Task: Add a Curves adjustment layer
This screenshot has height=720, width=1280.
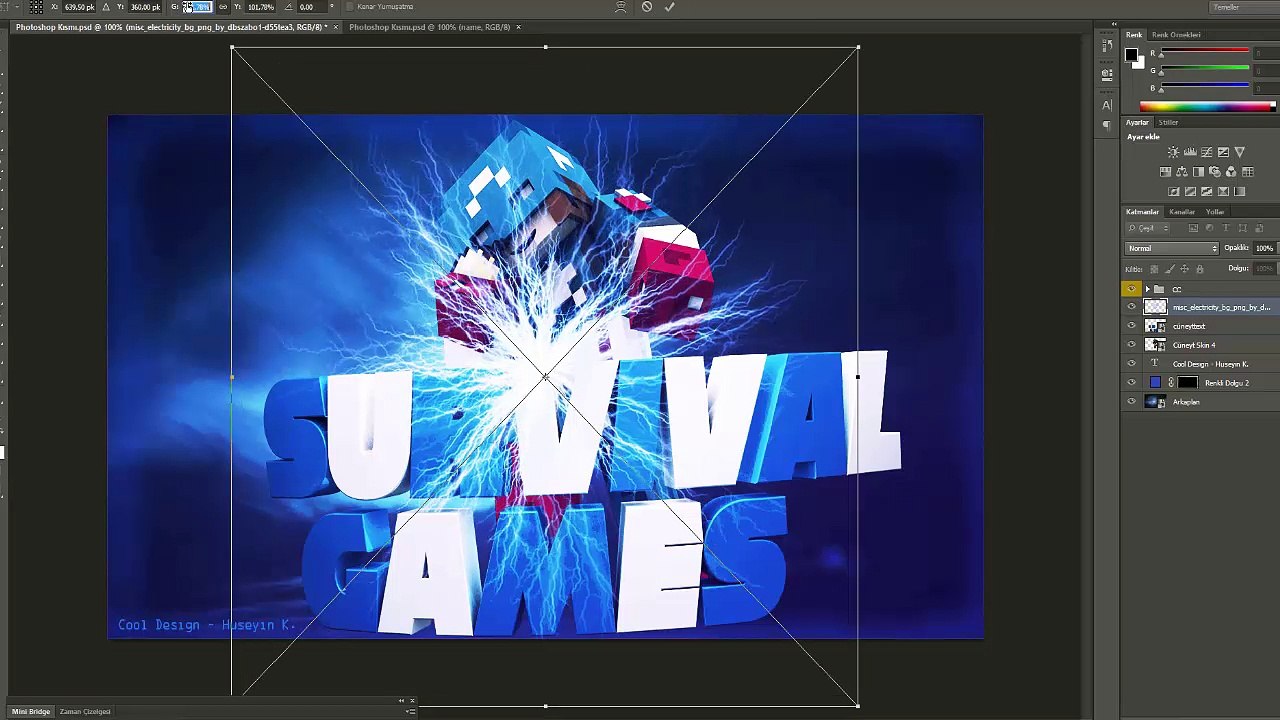Action: coord(1207,152)
